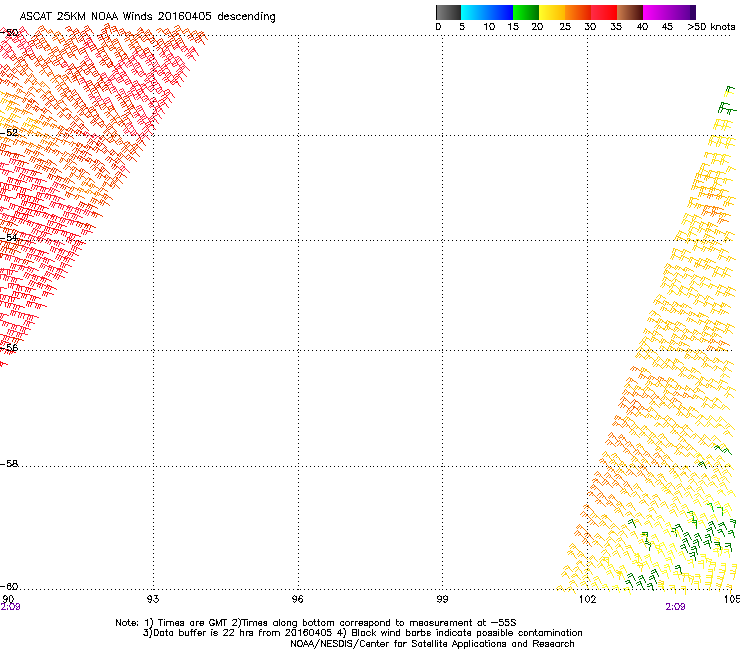740x650 pixels.
Task: Click the longitude label 93
Action: point(153,599)
